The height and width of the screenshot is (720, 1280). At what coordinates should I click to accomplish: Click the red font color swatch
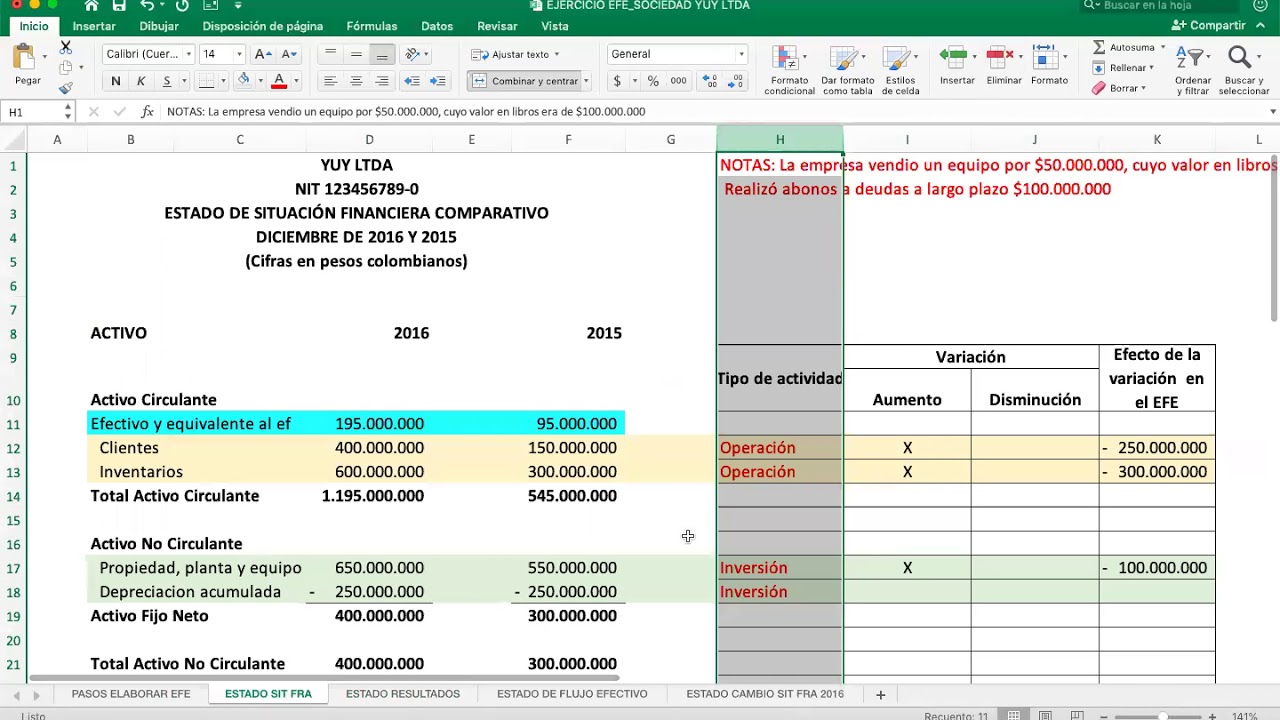tap(279, 81)
